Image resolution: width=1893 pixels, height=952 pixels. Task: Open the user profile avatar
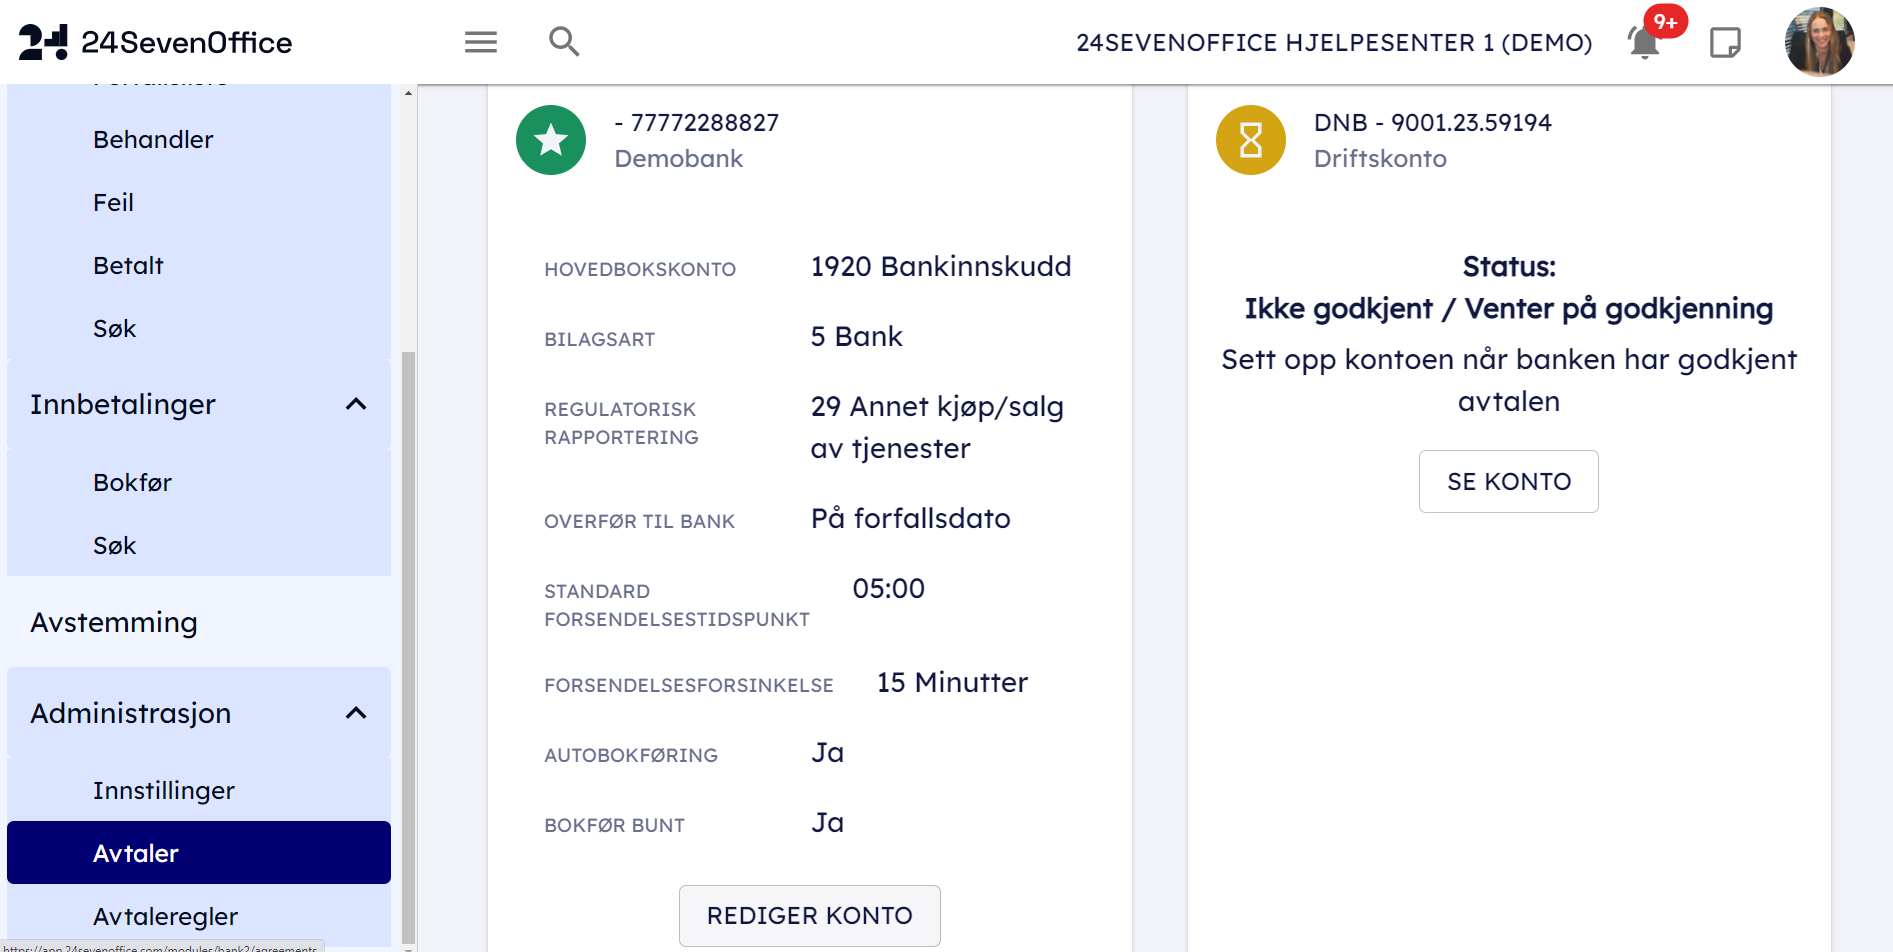pyautogui.click(x=1819, y=42)
